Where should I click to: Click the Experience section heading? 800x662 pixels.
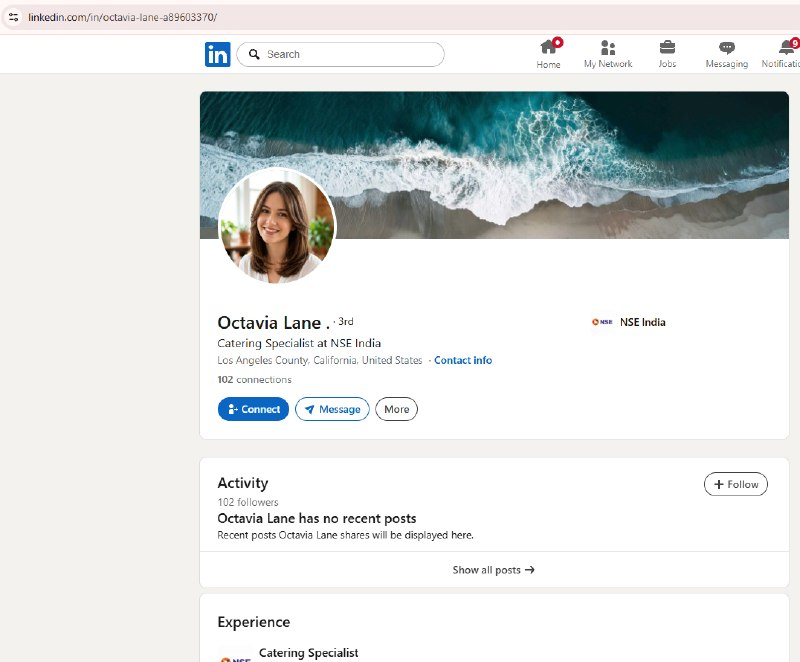tap(254, 622)
